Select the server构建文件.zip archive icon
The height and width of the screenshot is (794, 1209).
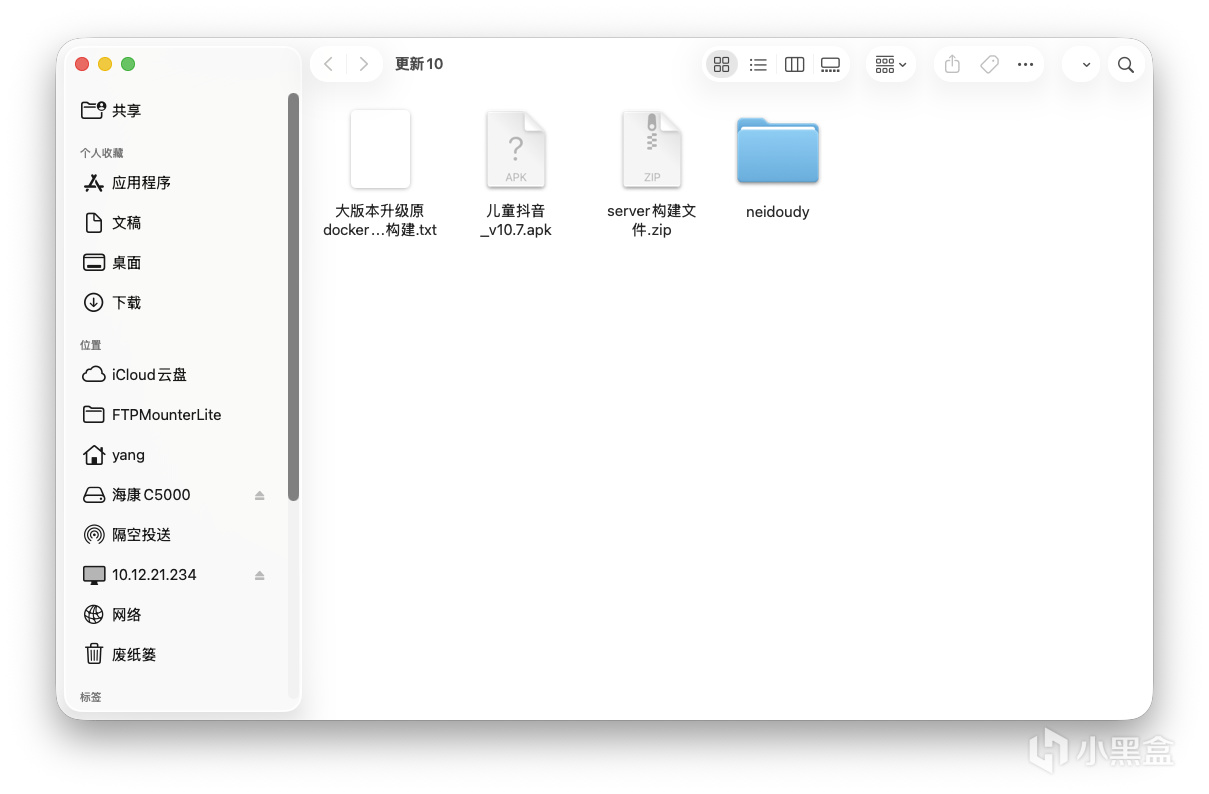(652, 149)
